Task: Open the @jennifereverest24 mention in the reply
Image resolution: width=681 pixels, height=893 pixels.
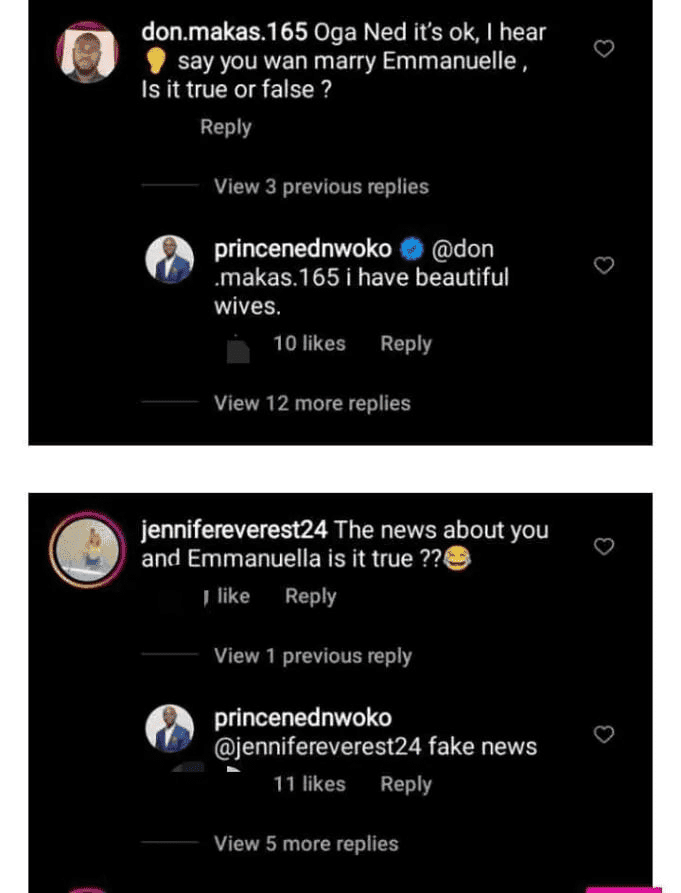Action: 326,747
